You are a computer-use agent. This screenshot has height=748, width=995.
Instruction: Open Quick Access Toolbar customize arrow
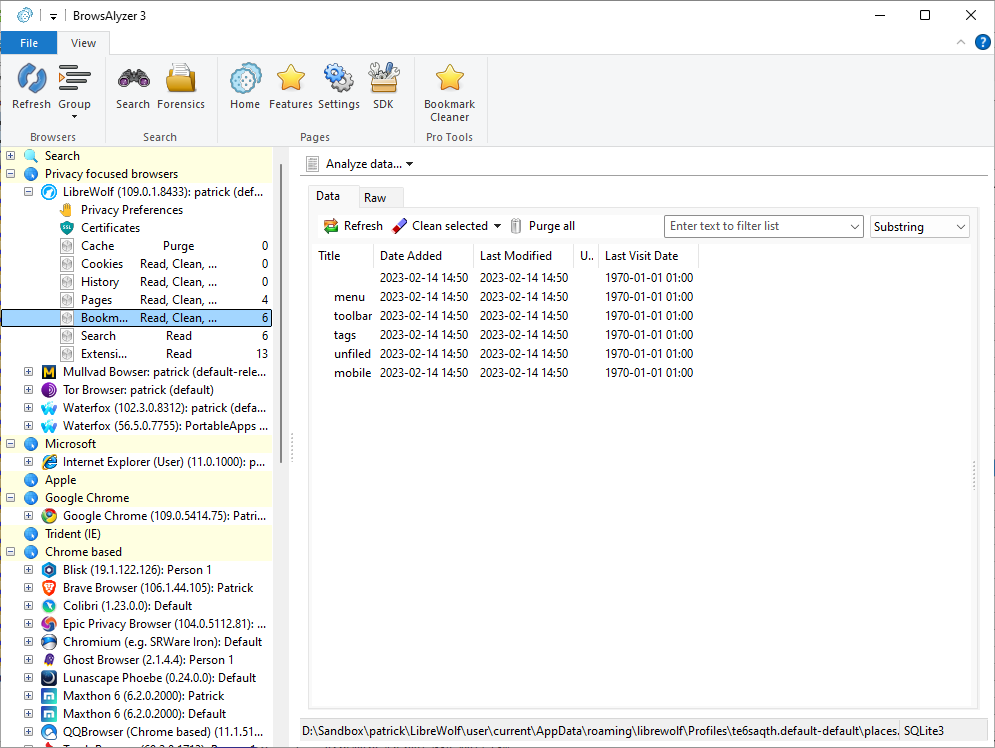(53, 16)
